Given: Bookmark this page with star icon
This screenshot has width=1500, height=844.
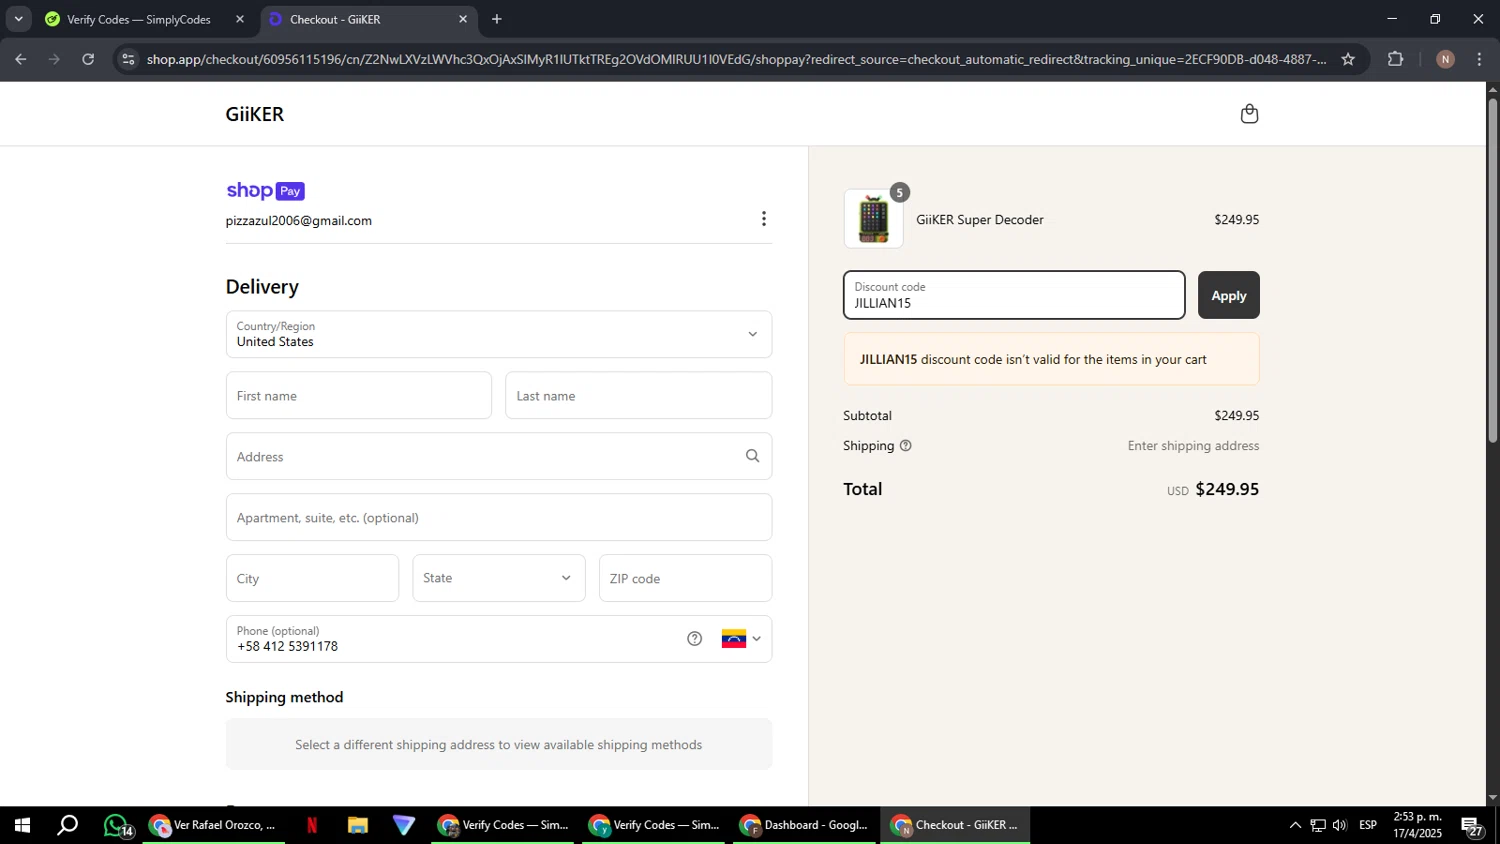Looking at the screenshot, I should coord(1348,60).
